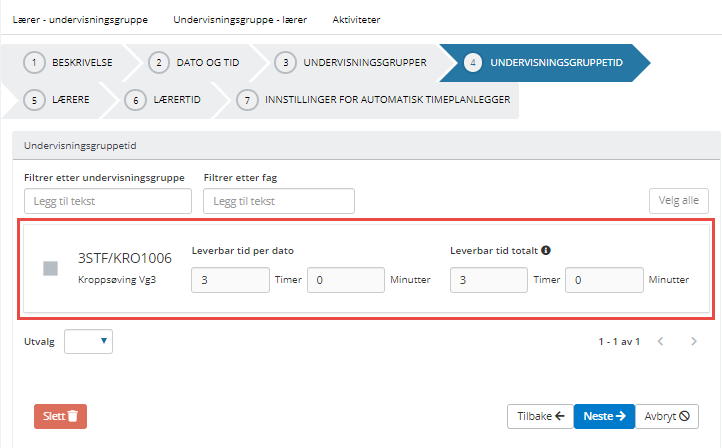
Task: Click the blue Neste button
Action: tap(604, 416)
